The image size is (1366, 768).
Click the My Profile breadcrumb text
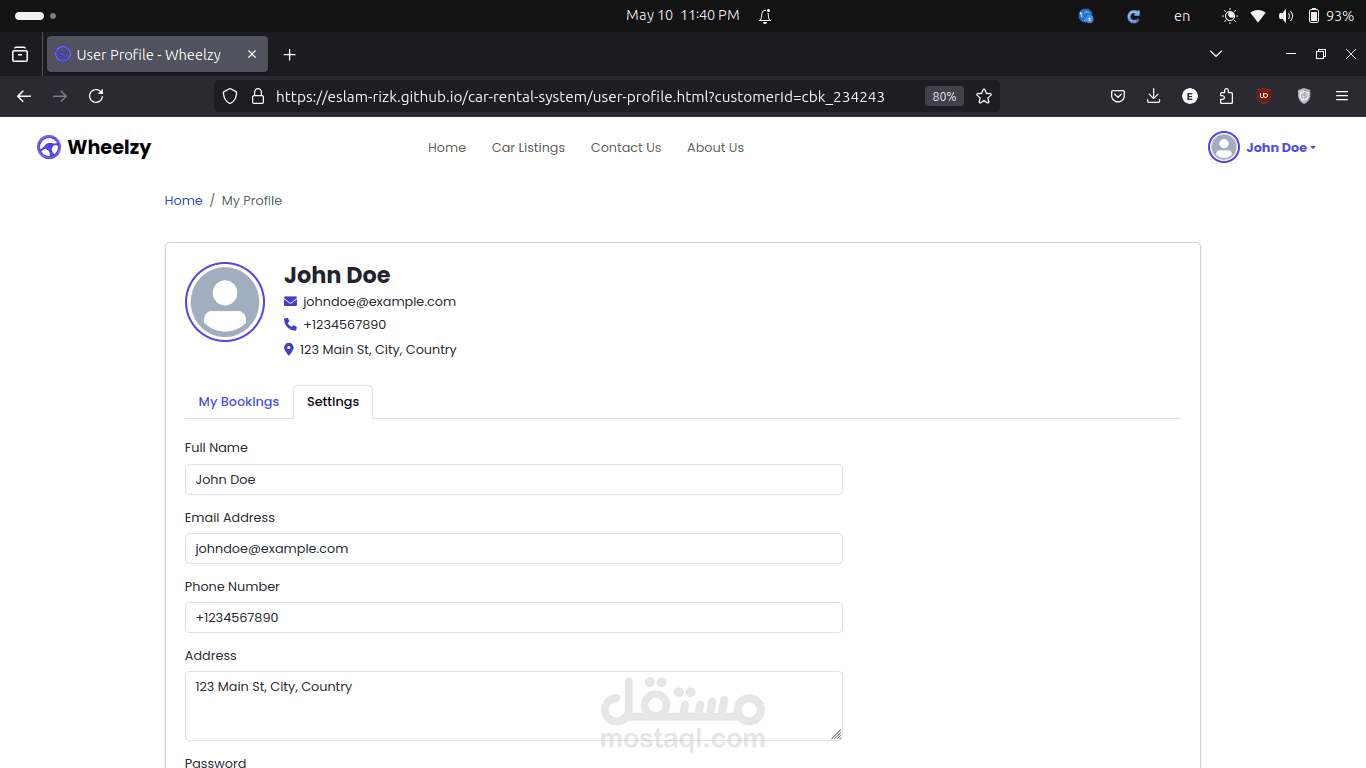tap(252, 201)
